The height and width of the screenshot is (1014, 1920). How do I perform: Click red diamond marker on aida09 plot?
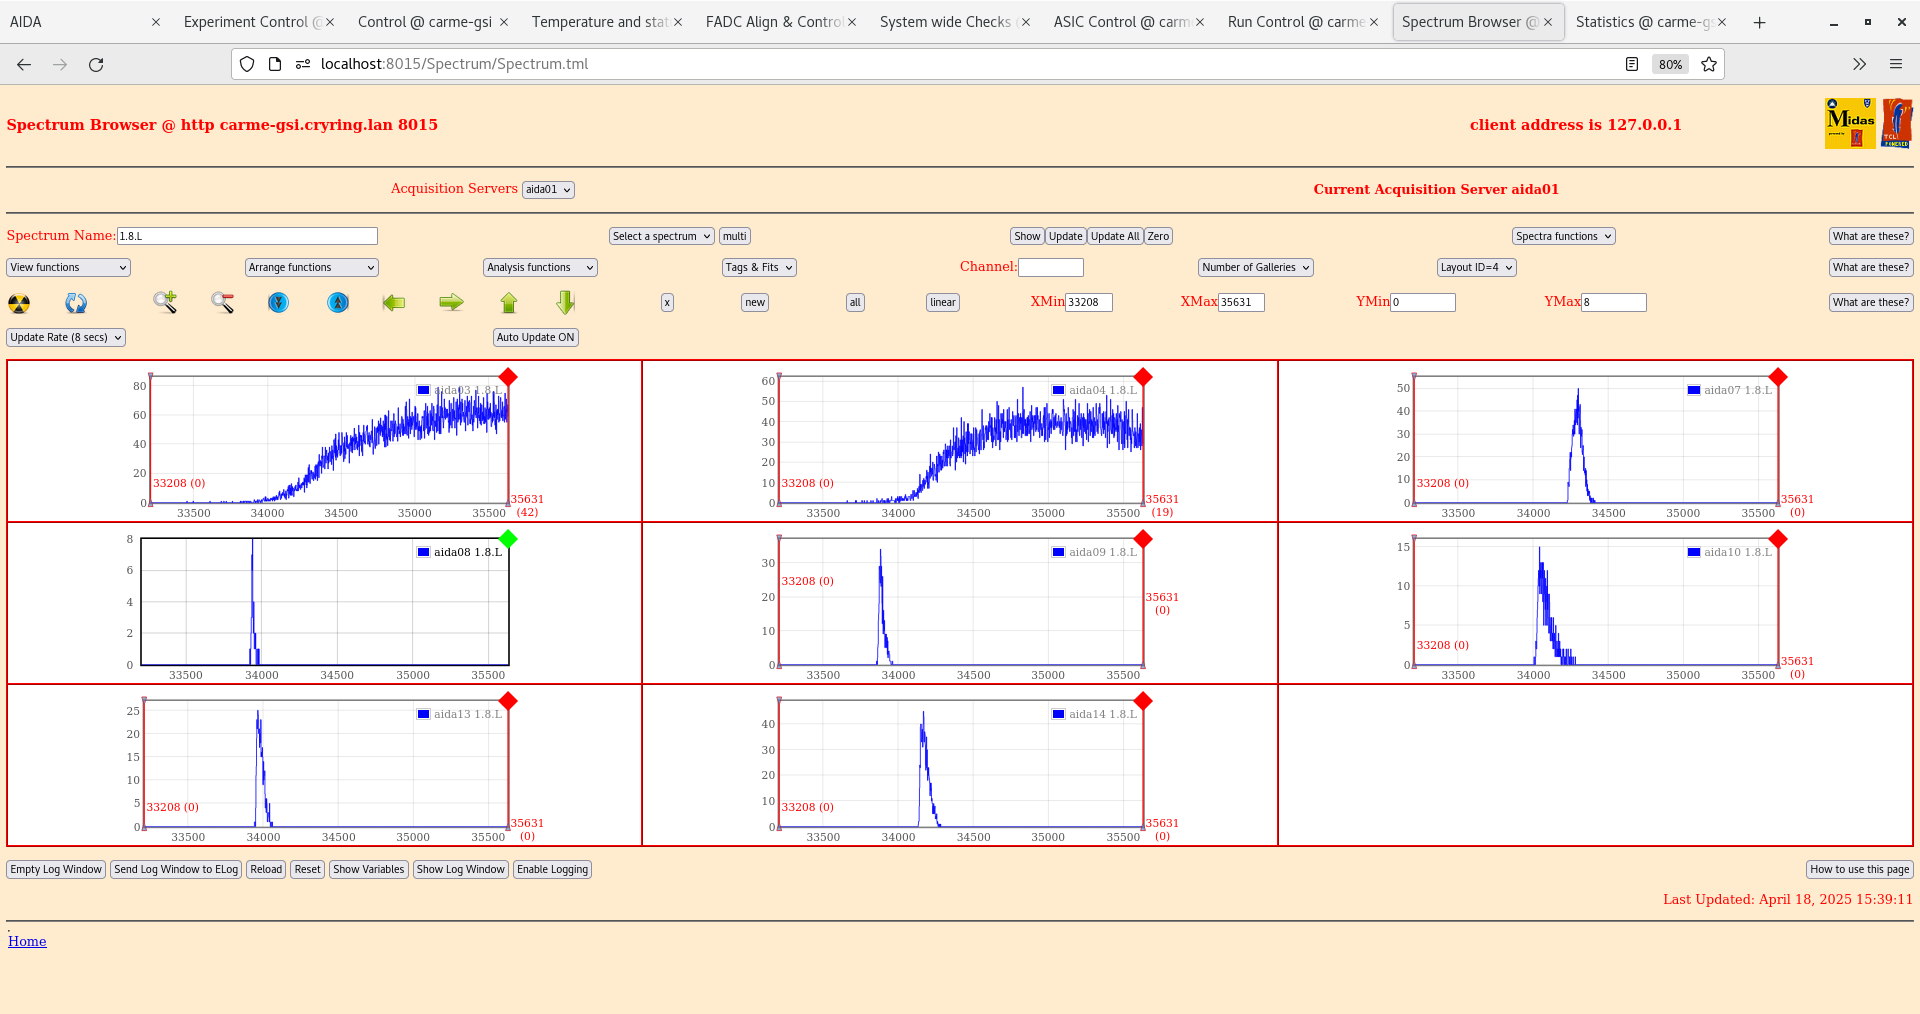pos(1143,539)
